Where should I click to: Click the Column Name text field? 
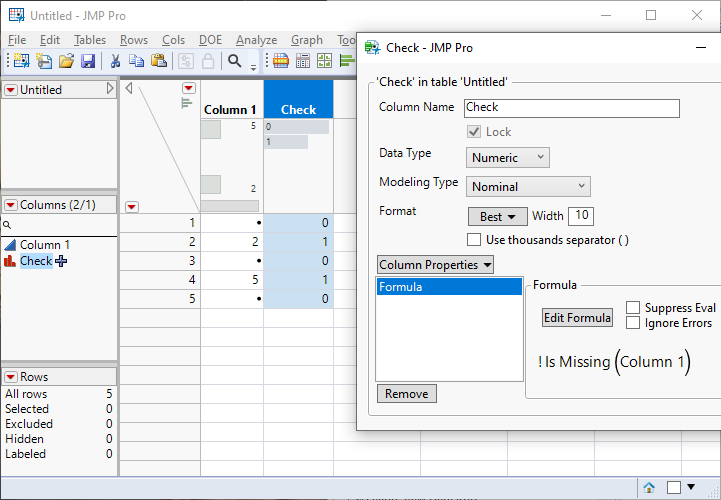[x=572, y=108]
